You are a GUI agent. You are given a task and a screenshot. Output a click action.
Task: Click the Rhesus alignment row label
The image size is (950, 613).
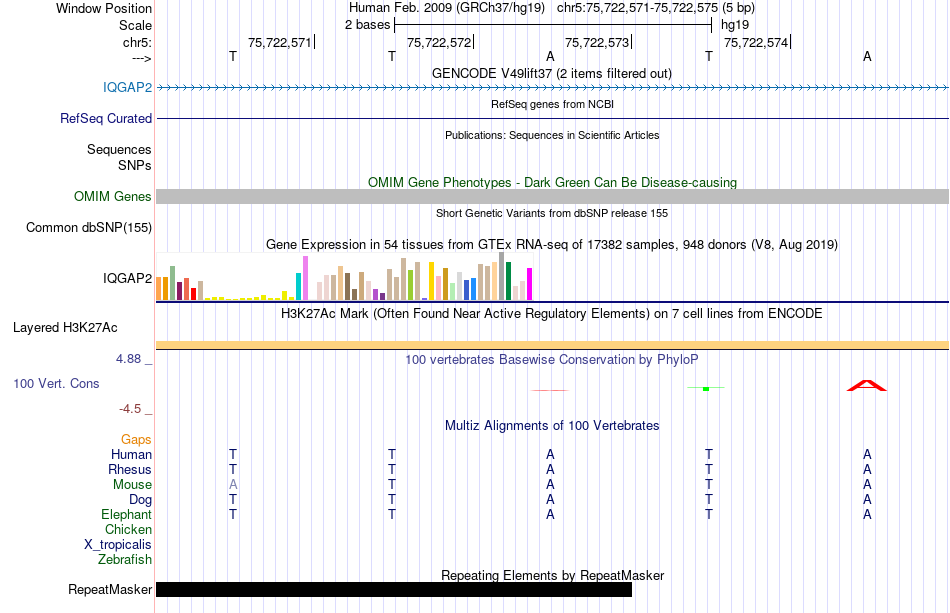coord(130,469)
